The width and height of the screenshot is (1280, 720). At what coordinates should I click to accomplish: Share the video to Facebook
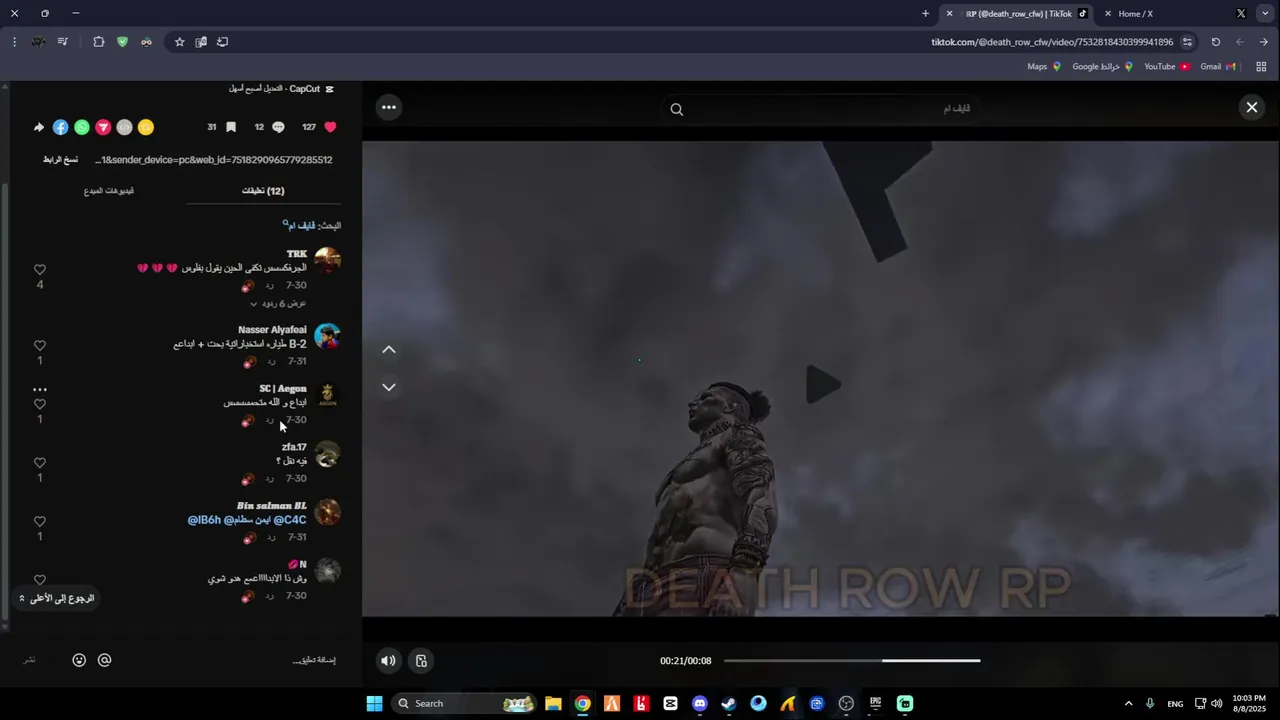[60, 127]
